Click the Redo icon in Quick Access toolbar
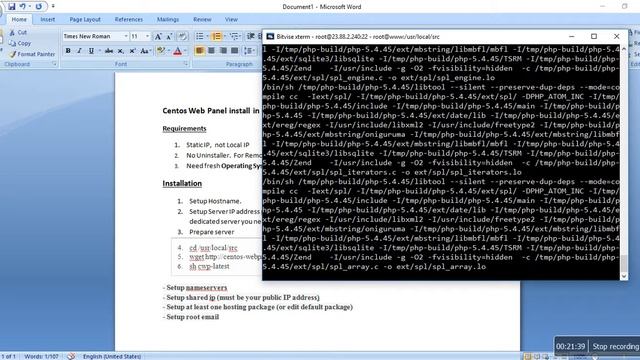Viewport: 640px width, 360px height. pyautogui.click(x=39, y=7)
